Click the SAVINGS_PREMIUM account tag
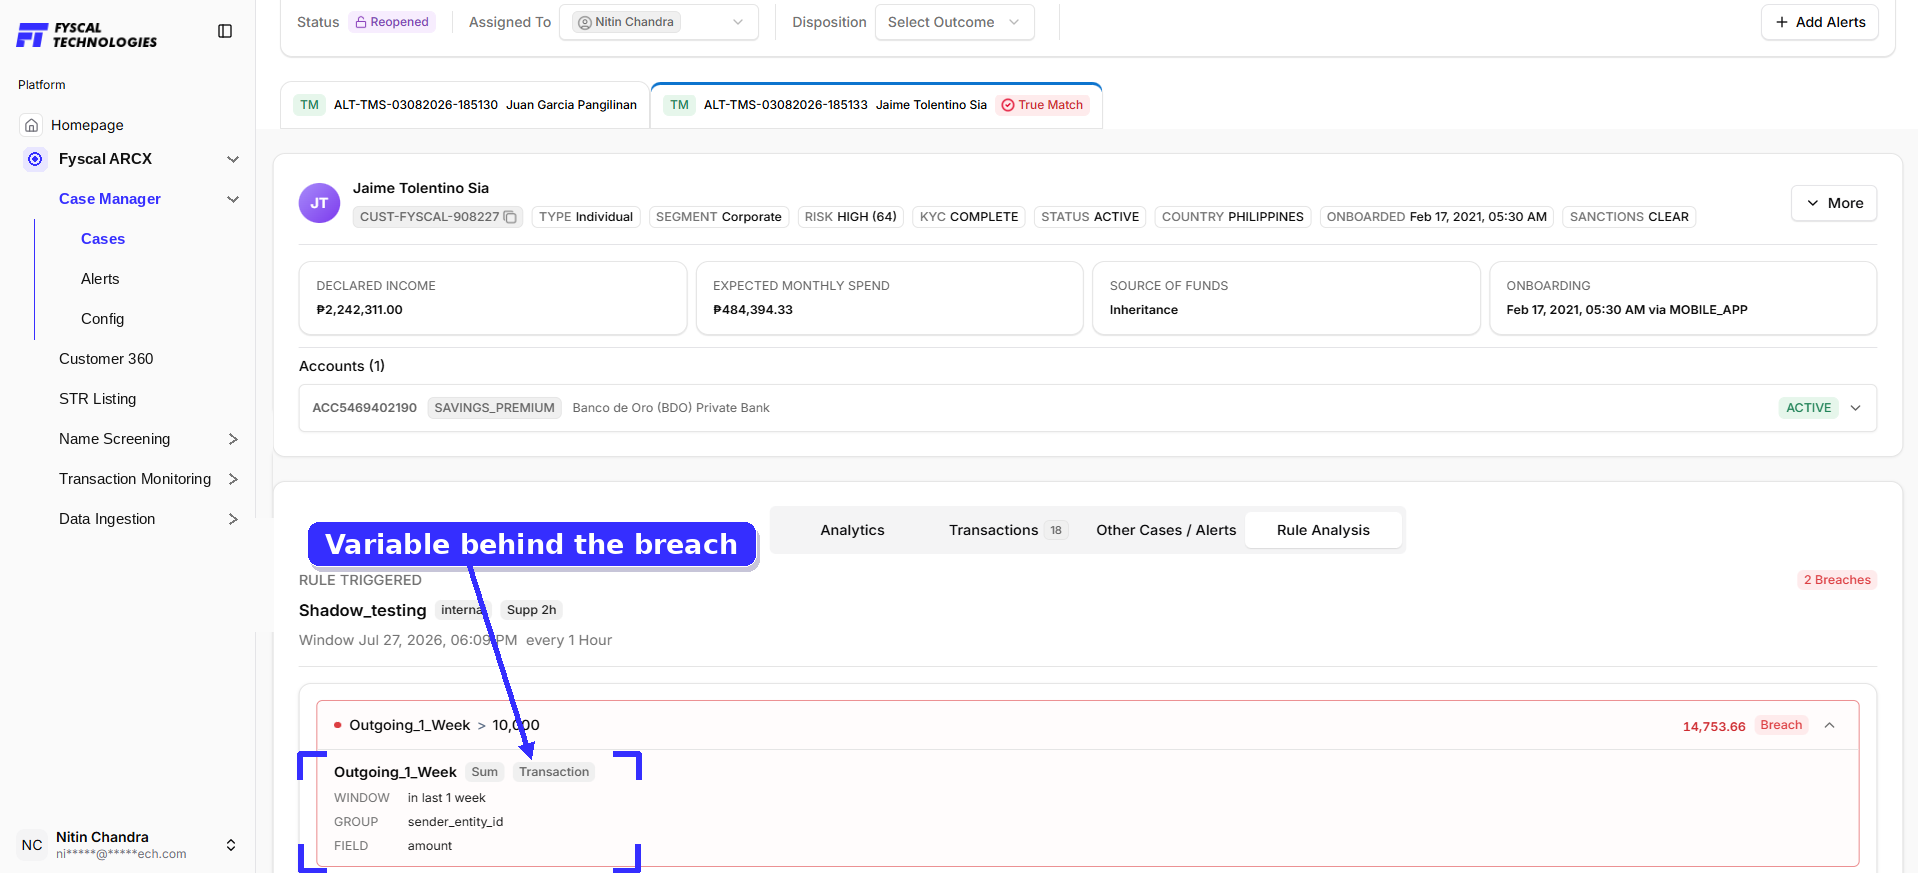The height and width of the screenshot is (873, 1918). click(x=494, y=408)
